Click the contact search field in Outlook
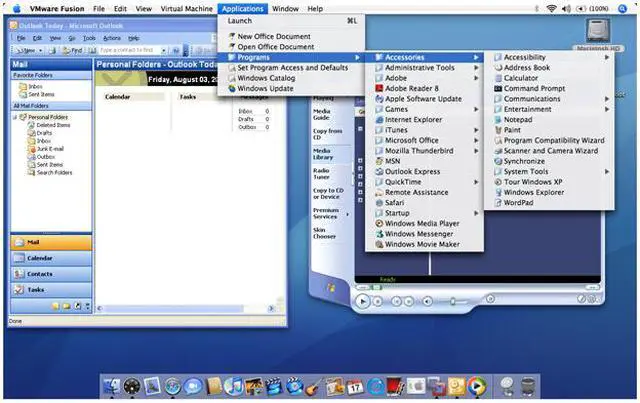Screen dimensions: 640x403 [x=132, y=50]
